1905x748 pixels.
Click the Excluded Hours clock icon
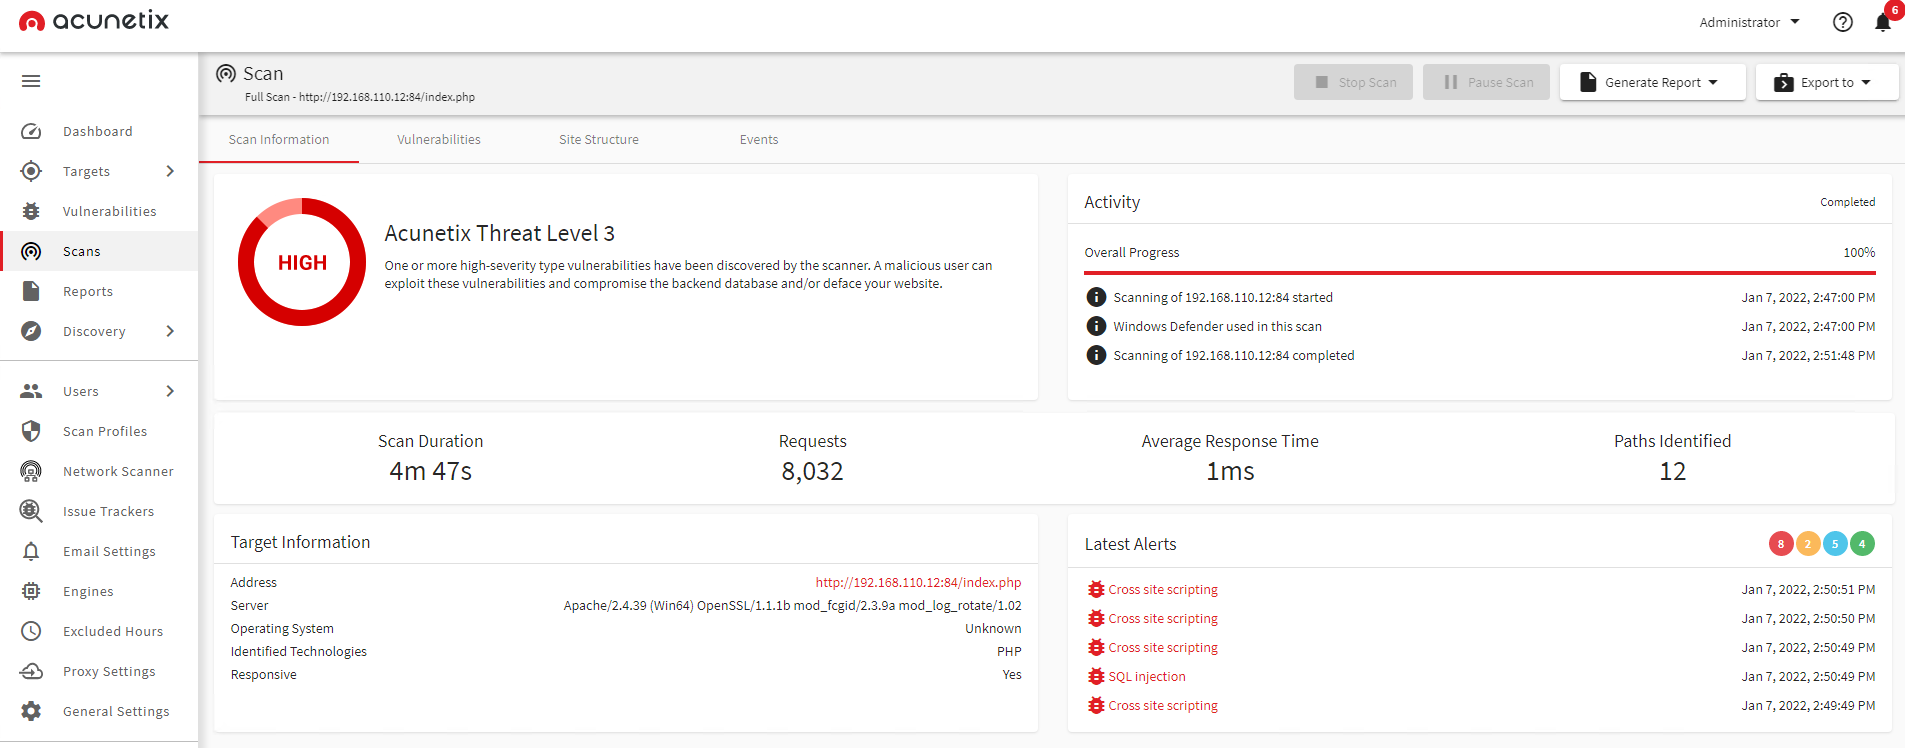click(31, 631)
